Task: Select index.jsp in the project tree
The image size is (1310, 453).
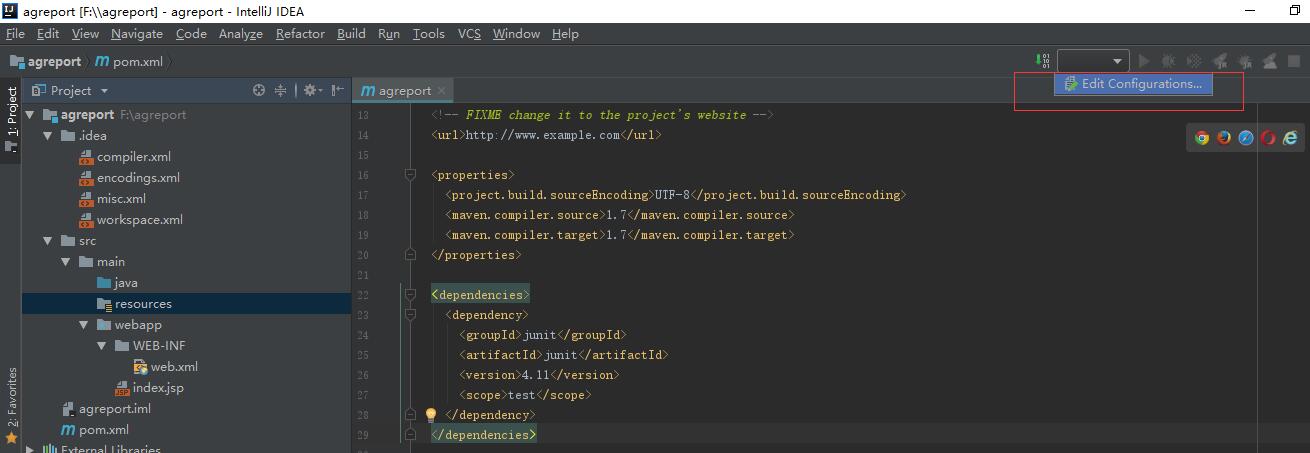Action: tap(157, 388)
